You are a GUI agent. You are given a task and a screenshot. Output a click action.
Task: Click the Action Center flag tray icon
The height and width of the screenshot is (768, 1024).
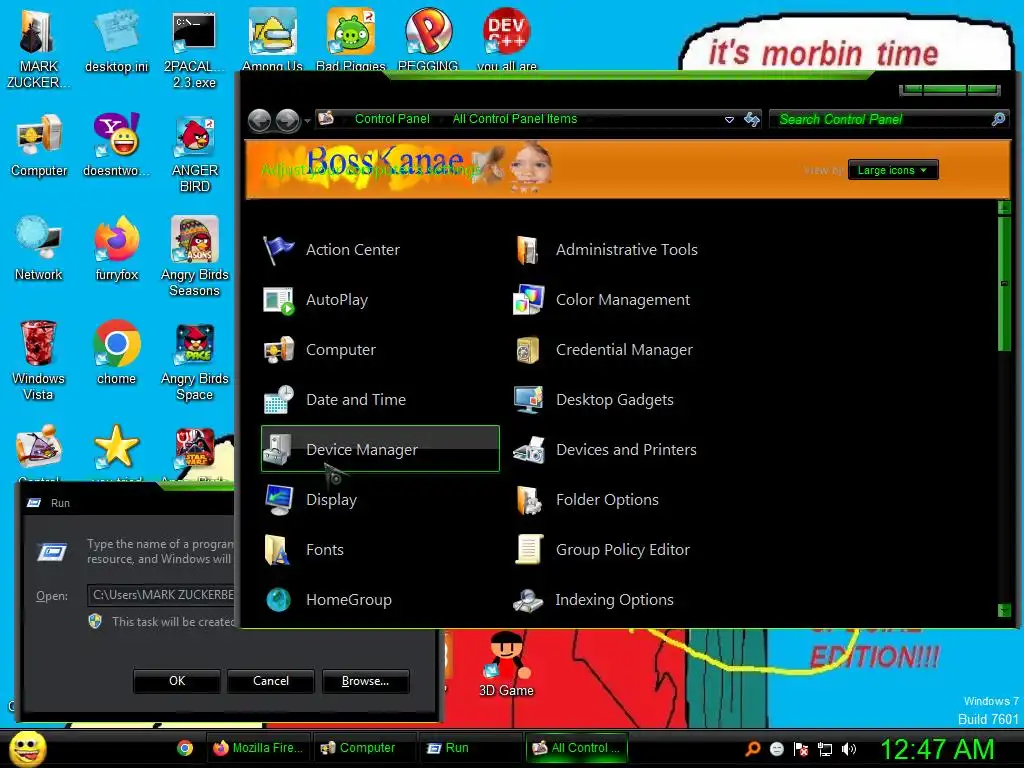point(801,749)
